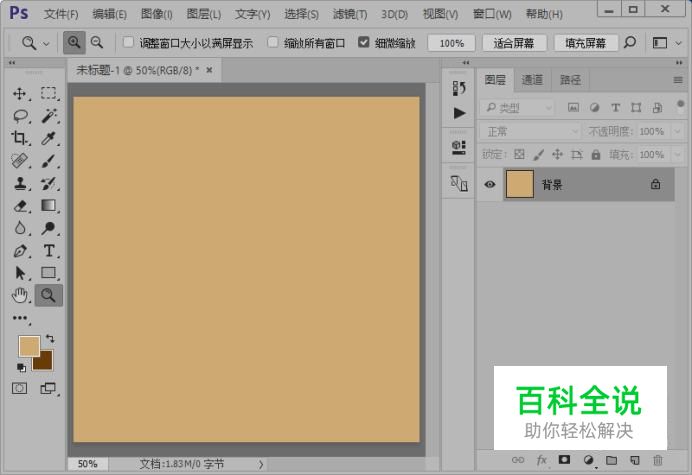Viewport: 692px width, 475px height.
Task: Select the Pen tool
Action: click(20, 251)
